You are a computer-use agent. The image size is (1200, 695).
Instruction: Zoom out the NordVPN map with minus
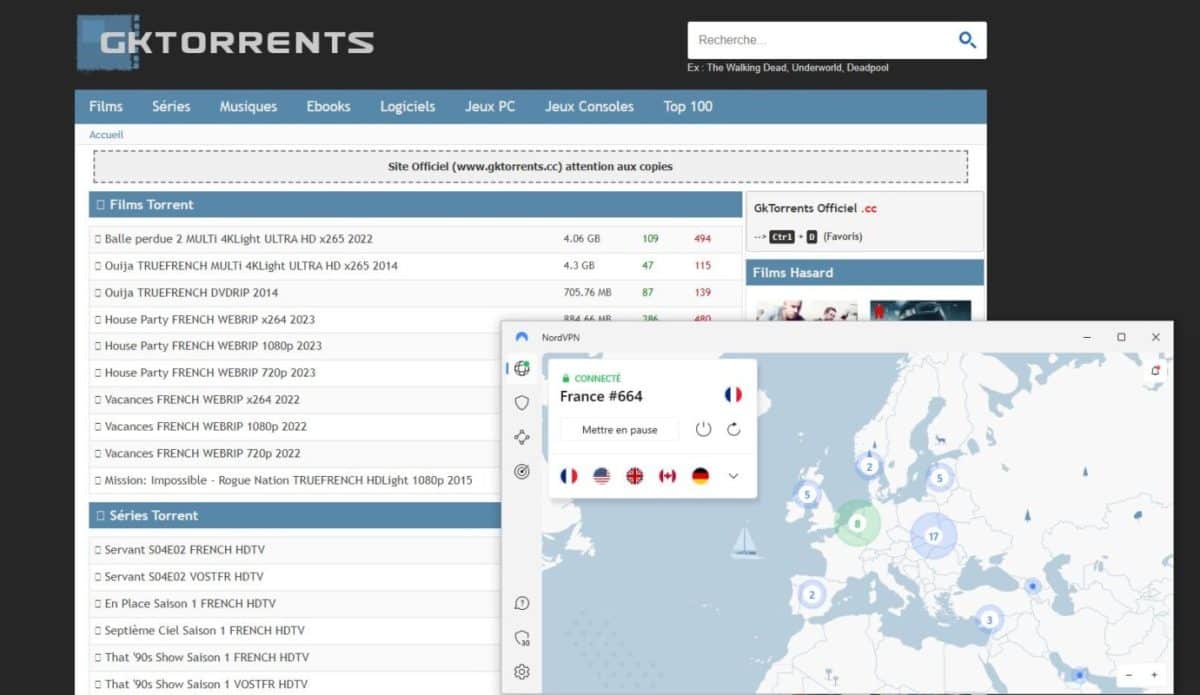1130,675
